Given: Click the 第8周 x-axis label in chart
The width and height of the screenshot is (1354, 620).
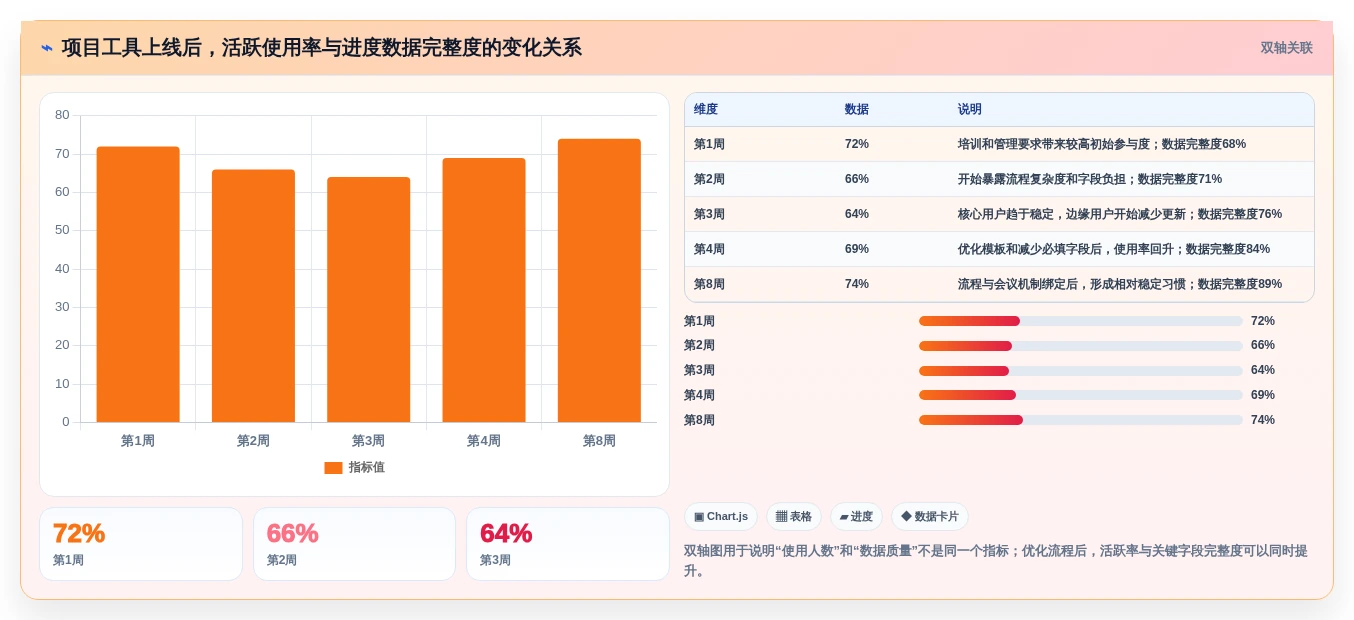Looking at the screenshot, I should tap(599, 441).
